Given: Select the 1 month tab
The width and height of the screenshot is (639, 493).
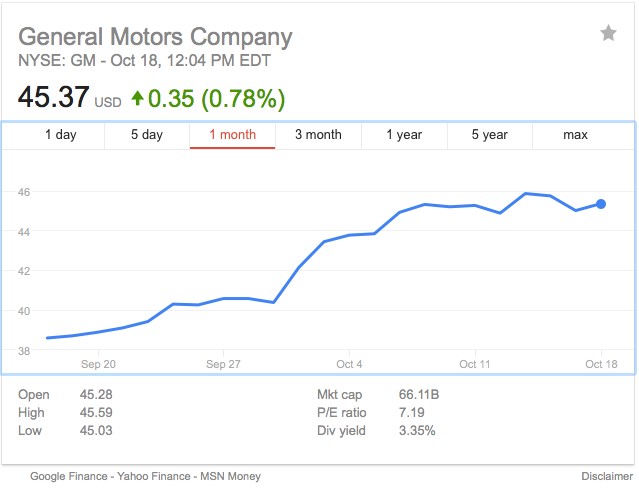Looking at the screenshot, I should [x=232, y=135].
